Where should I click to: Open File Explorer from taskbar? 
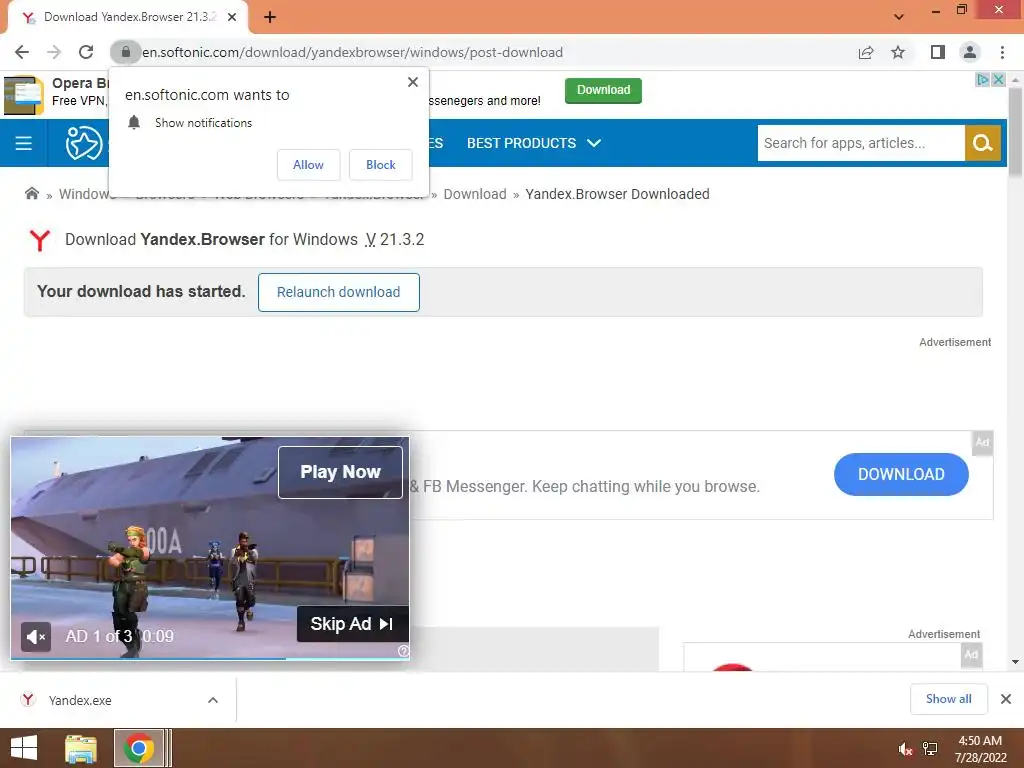click(x=81, y=748)
